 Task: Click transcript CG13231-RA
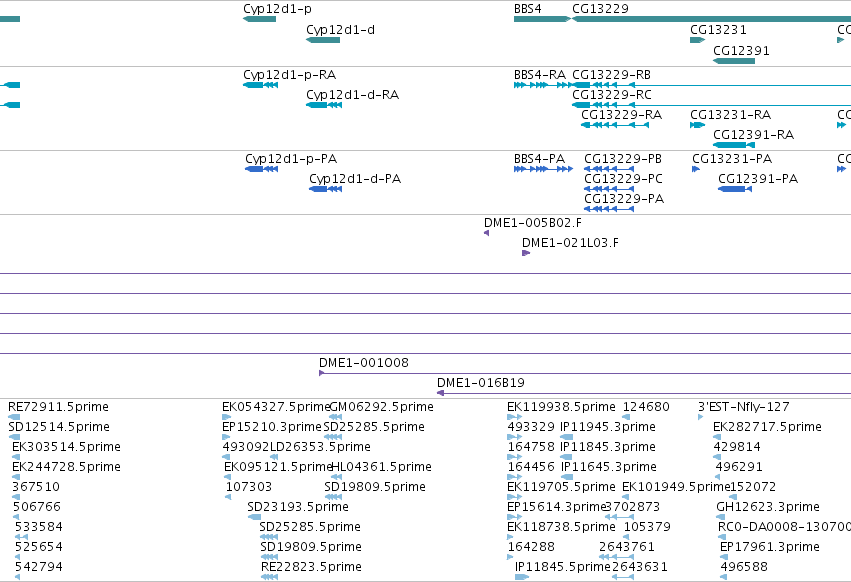[697, 125]
